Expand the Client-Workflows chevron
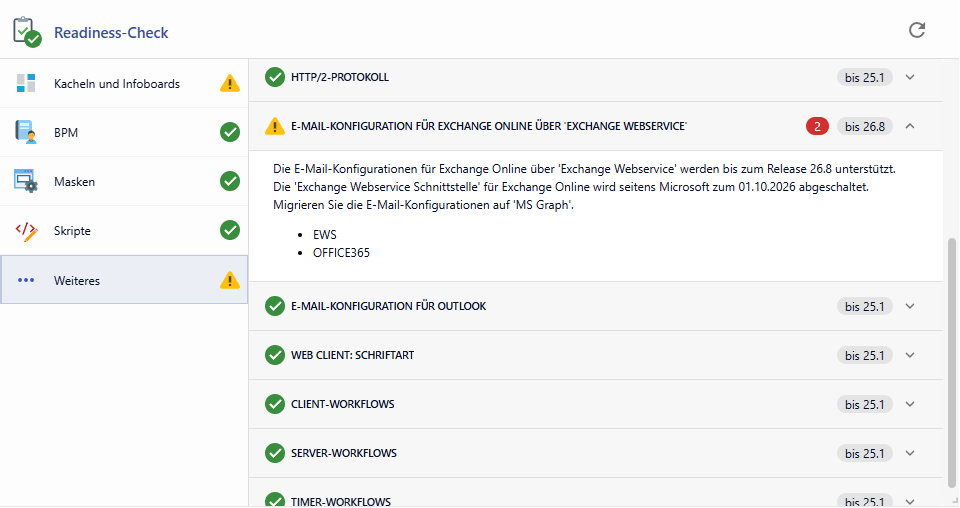This screenshot has height=508, width=960. (x=909, y=404)
